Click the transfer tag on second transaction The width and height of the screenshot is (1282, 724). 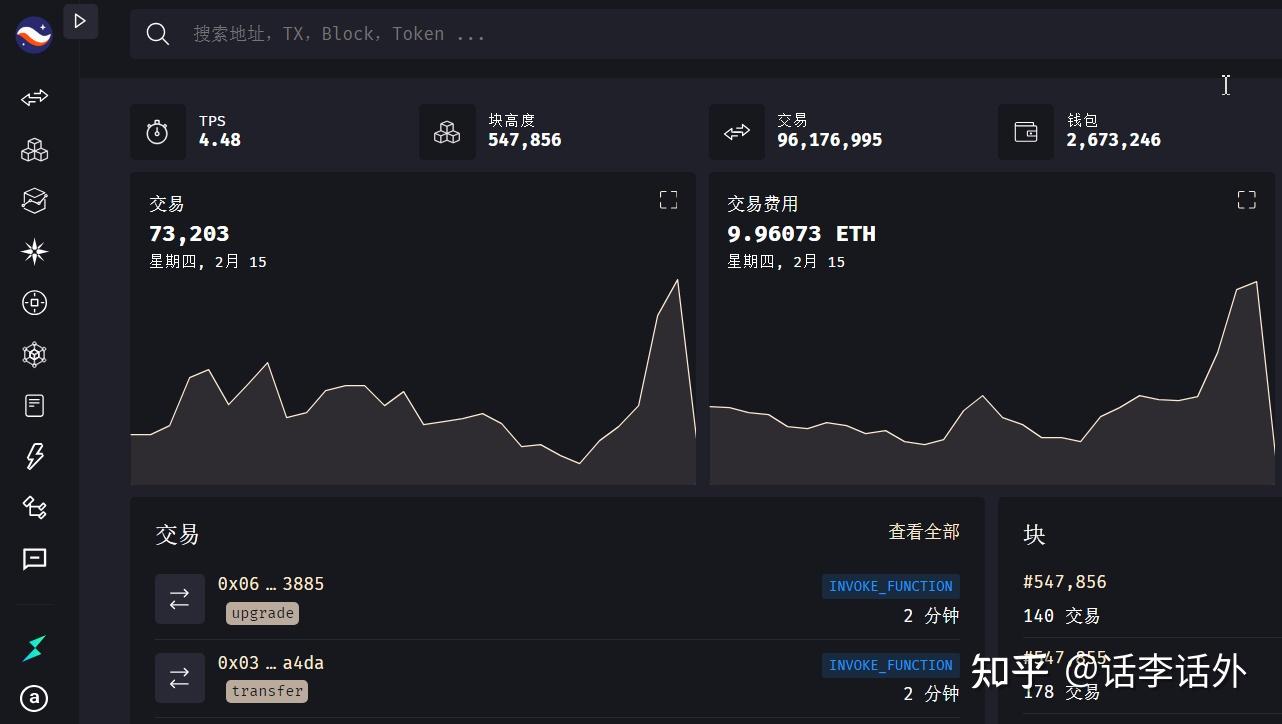click(267, 691)
